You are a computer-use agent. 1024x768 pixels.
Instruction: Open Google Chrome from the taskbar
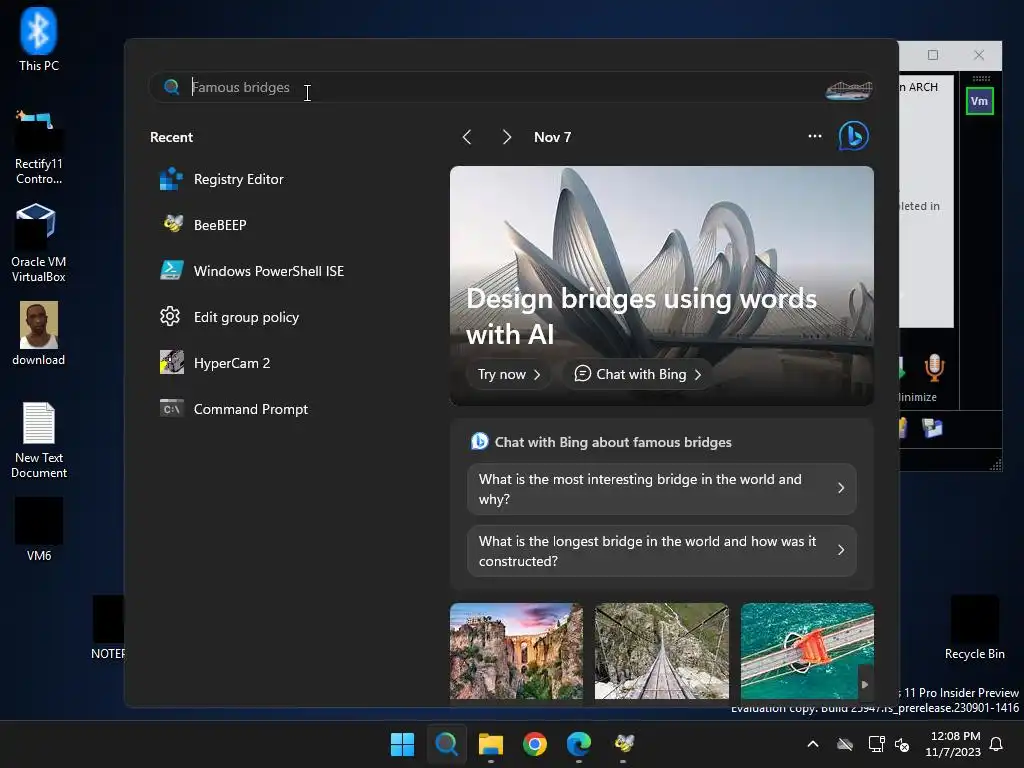(535, 744)
